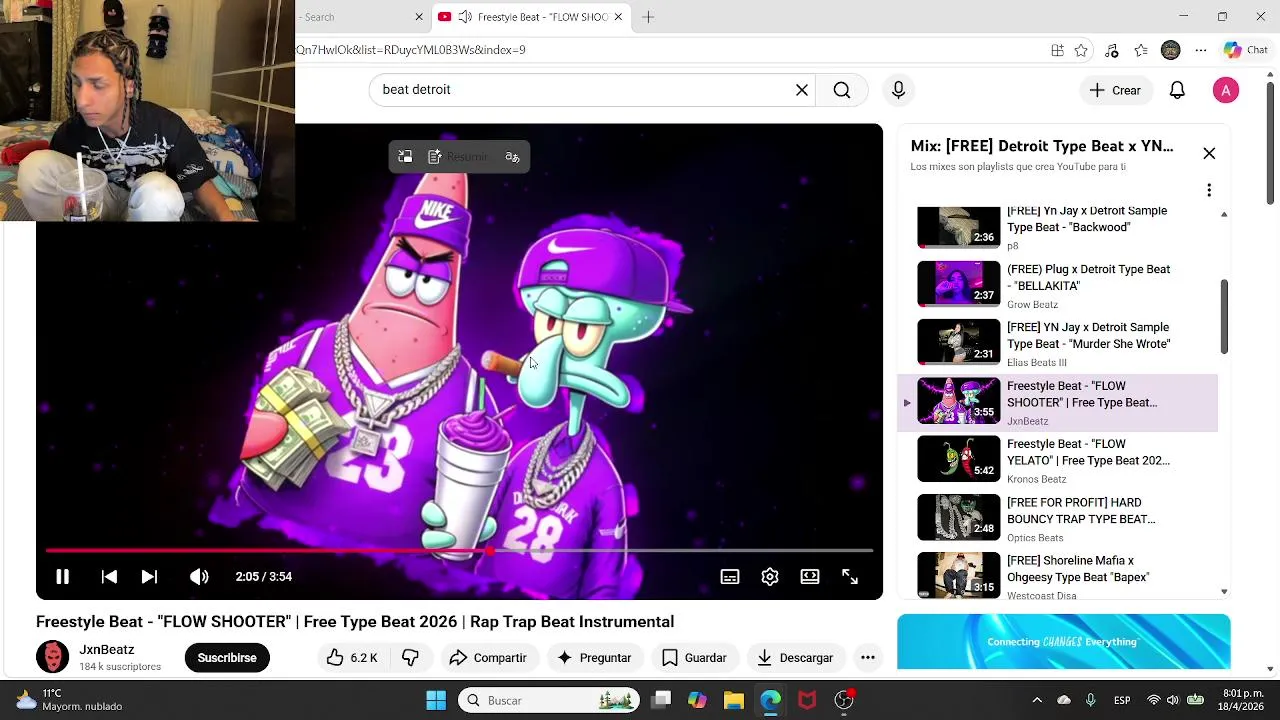Open more actions next to Descargar
Screen dimensions: 1280x720
868,658
